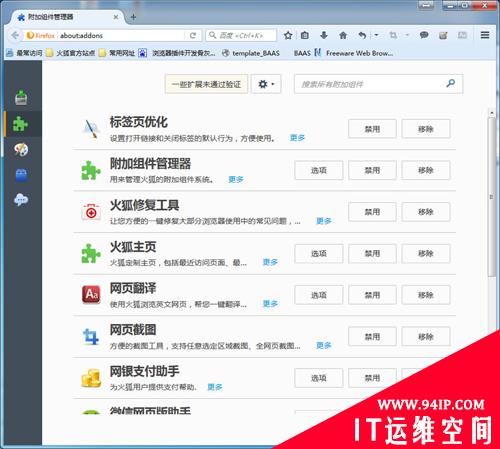This screenshot has width=500, height=449.
Task: Remove the 火狐主页 extension
Action: (x=426, y=253)
